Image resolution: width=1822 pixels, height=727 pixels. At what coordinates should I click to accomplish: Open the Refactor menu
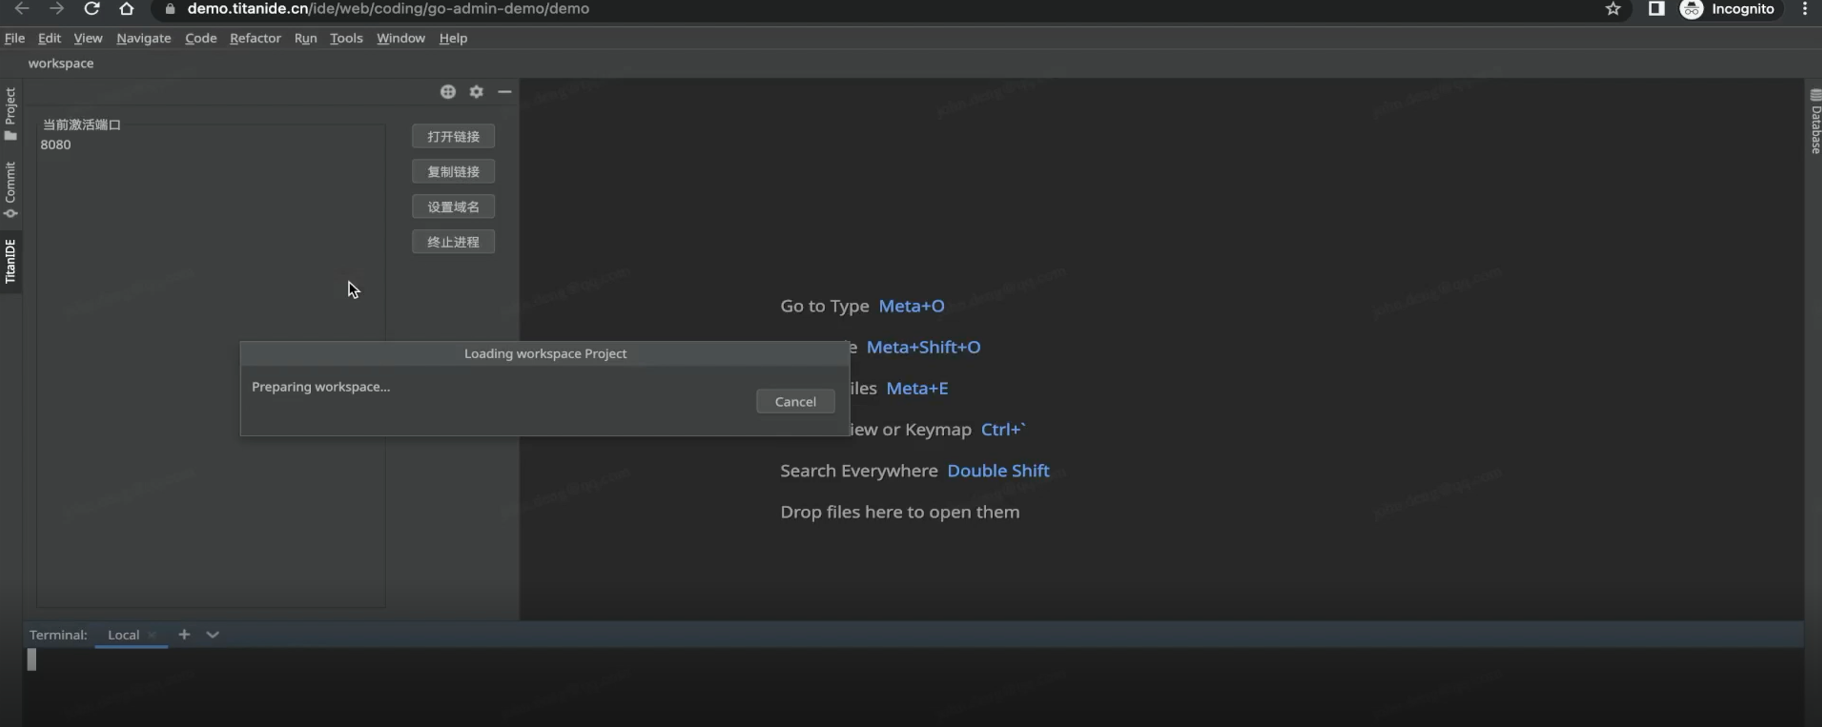pos(255,38)
